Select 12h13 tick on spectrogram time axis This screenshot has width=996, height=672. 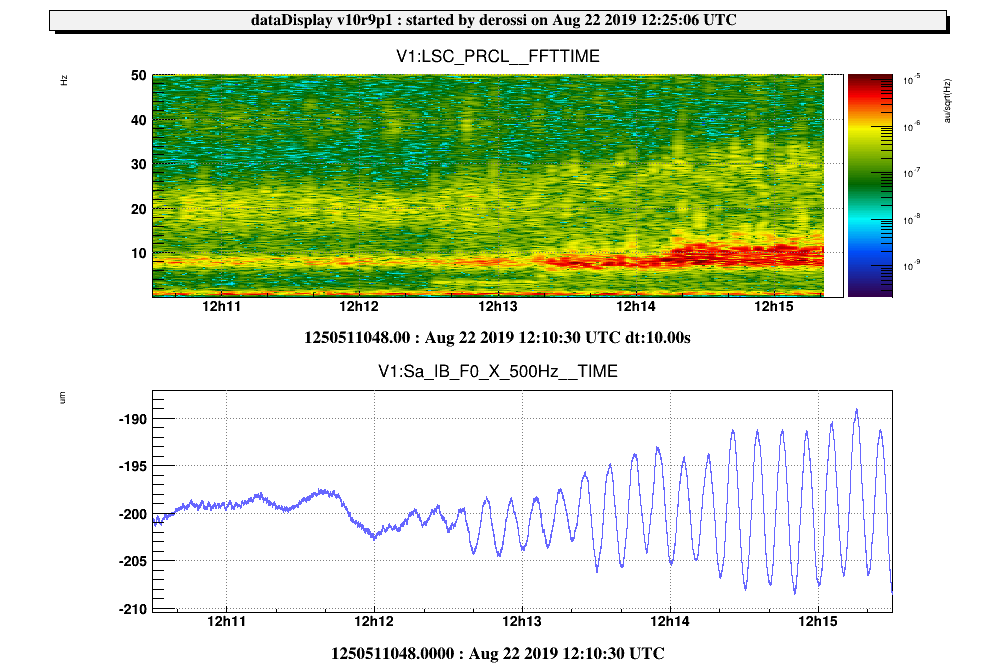[x=497, y=306]
